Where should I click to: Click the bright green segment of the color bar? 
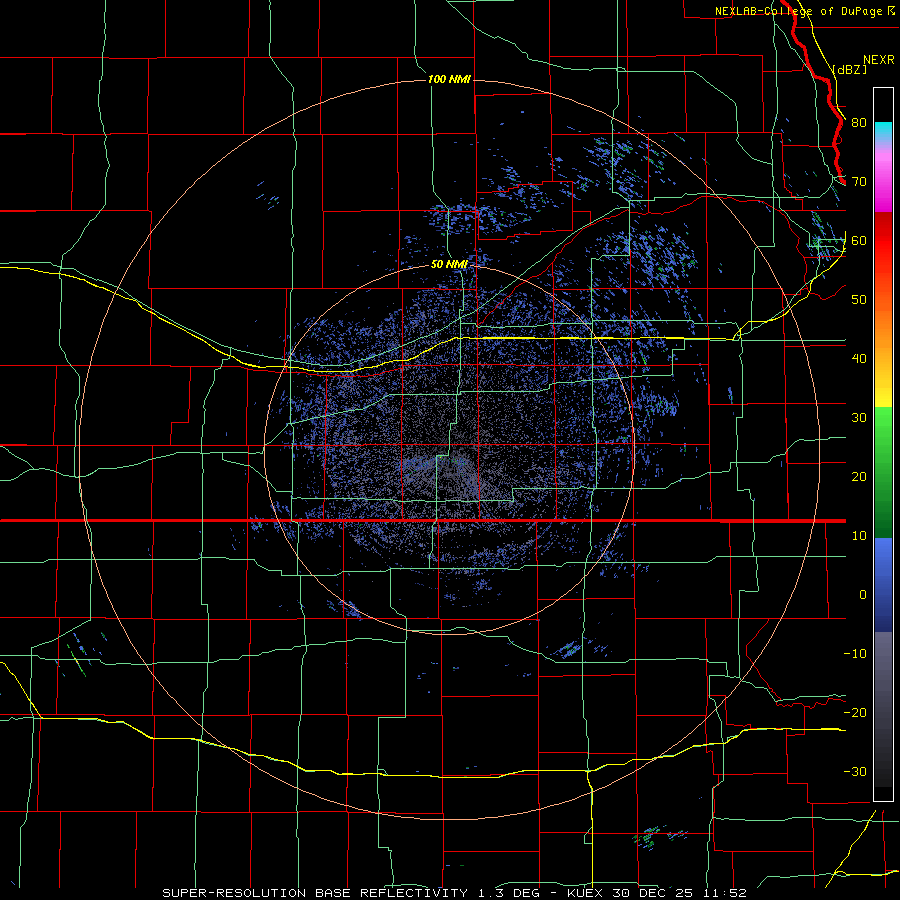(x=883, y=425)
